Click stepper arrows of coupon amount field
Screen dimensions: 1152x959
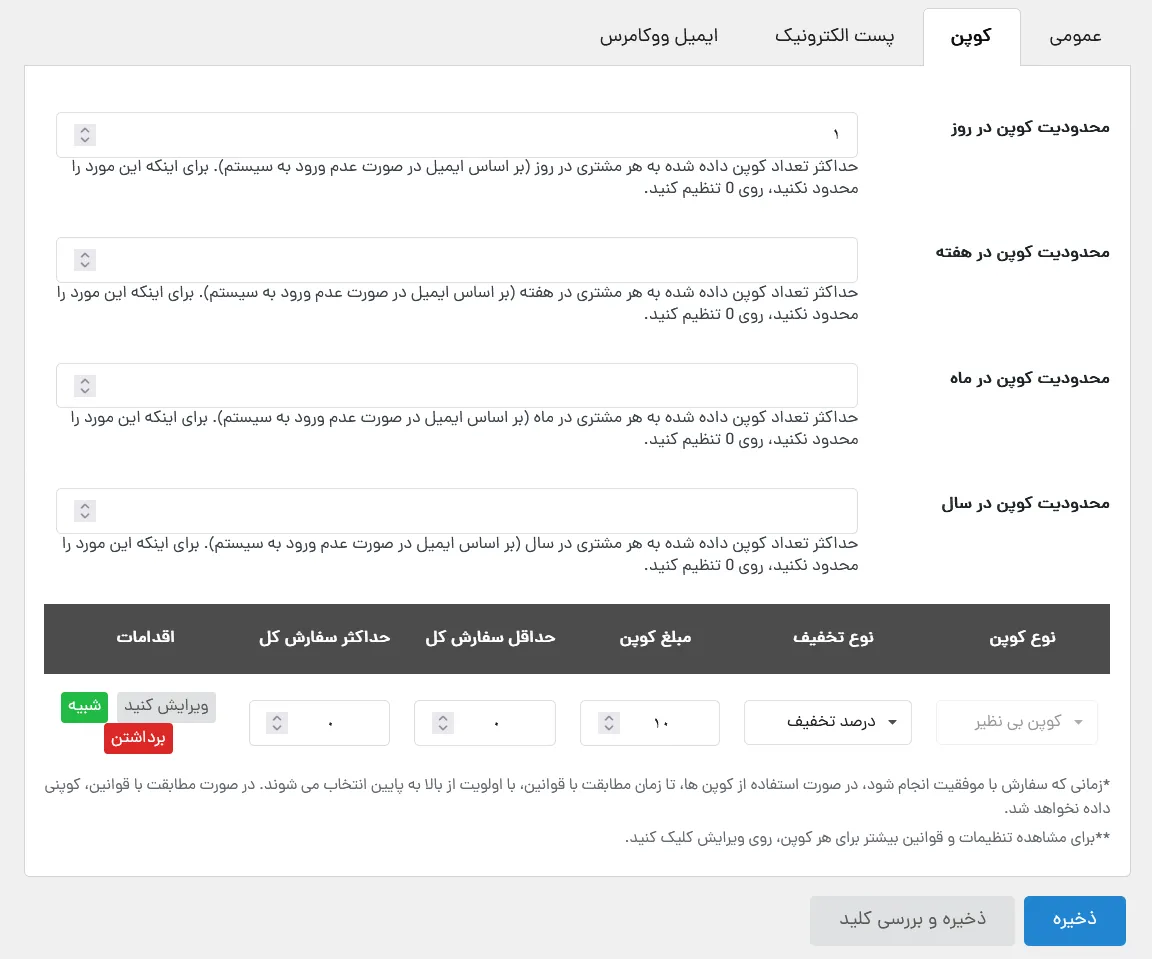609,723
